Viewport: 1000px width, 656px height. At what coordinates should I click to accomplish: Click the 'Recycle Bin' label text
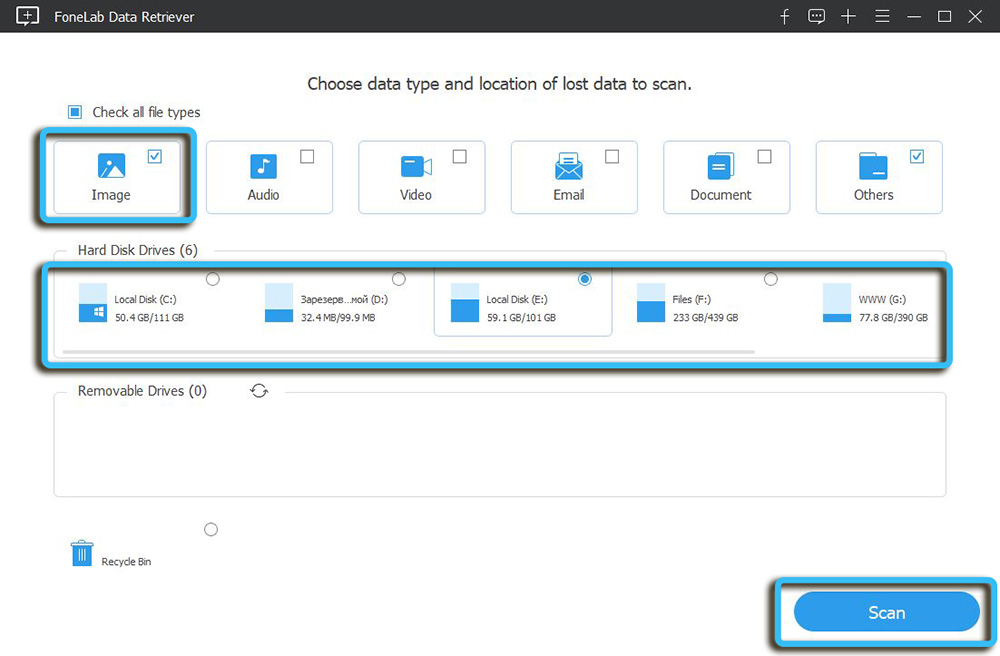(126, 562)
